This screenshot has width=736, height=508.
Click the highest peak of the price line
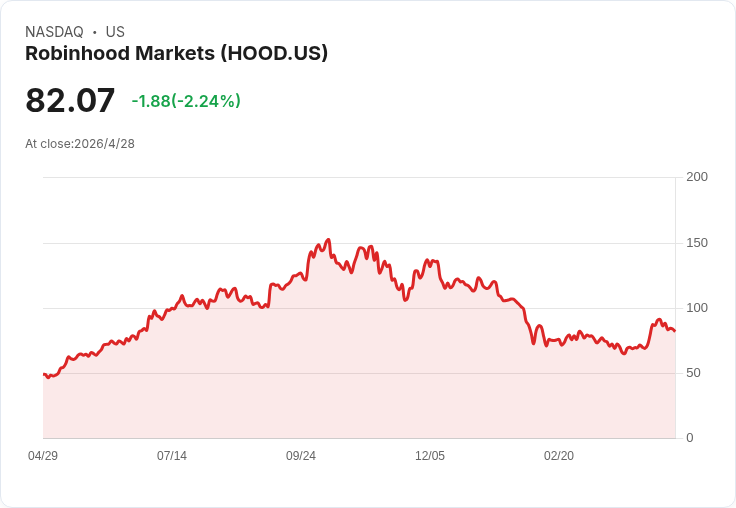click(328, 240)
